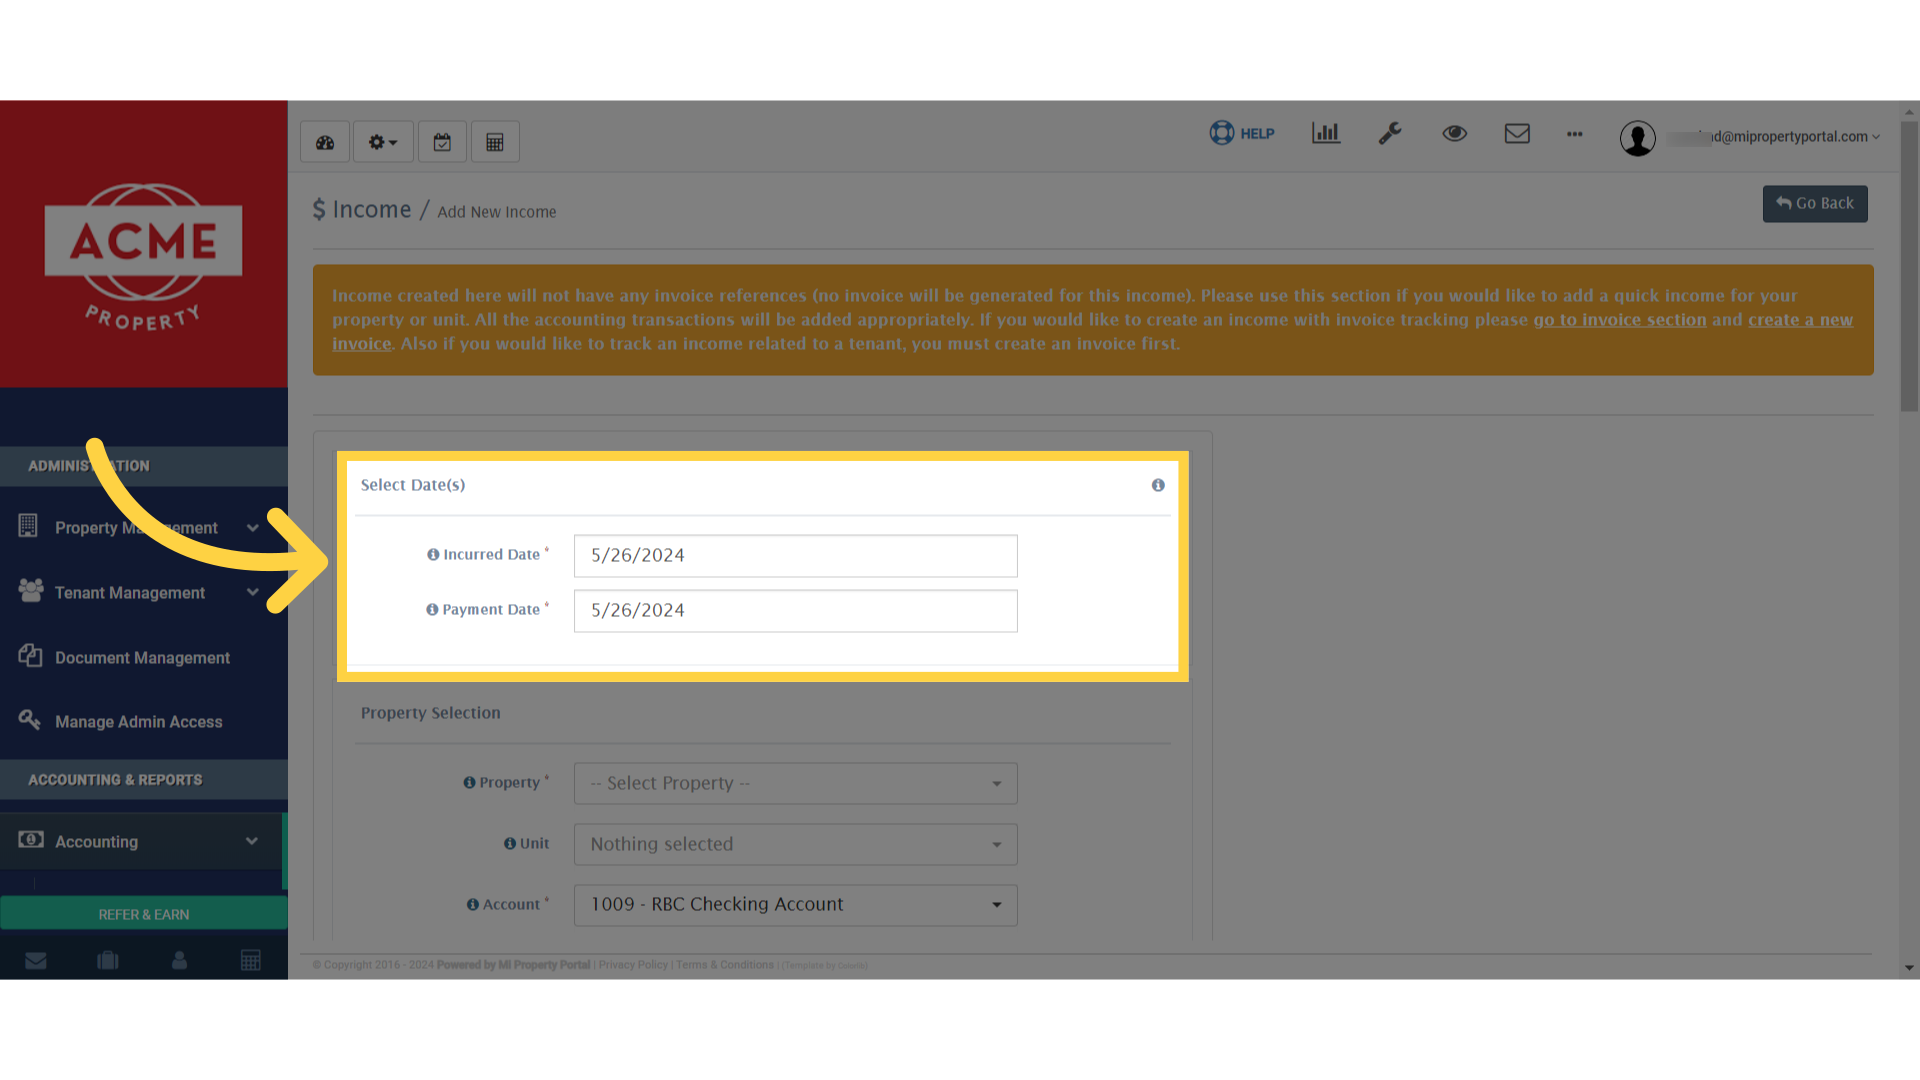Open the settings gear dropdown

point(382,142)
